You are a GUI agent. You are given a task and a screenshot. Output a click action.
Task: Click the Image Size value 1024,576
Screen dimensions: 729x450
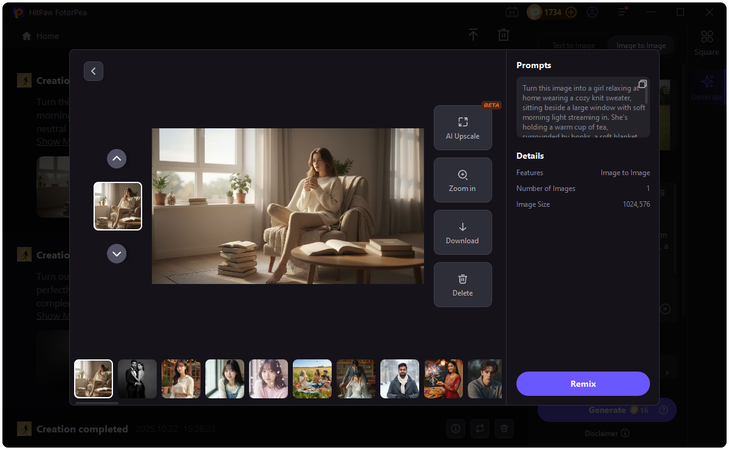pos(636,204)
